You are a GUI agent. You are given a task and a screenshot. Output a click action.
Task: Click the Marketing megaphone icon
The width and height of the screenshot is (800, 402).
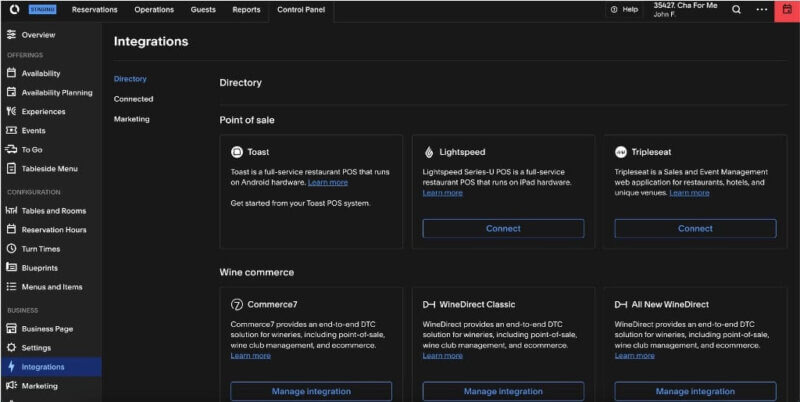[11, 386]
